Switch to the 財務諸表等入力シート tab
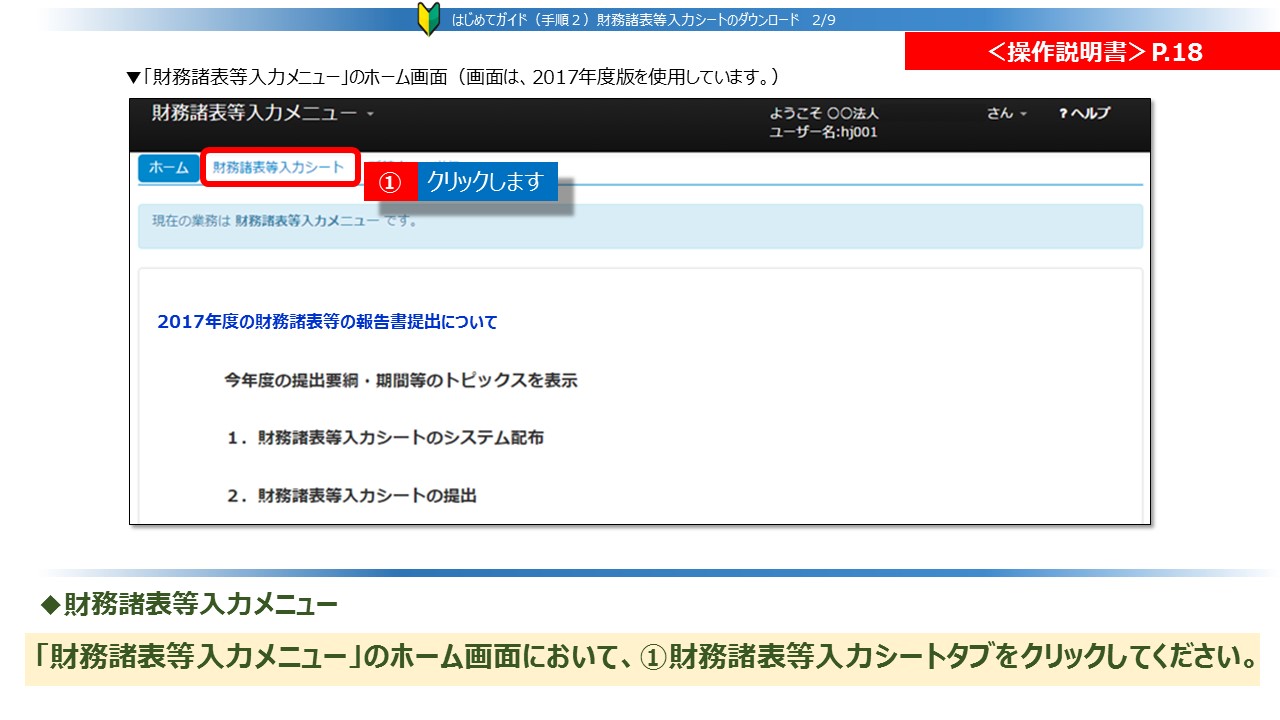Viewport: 1280px width, 720px height. tap(278, 168)
